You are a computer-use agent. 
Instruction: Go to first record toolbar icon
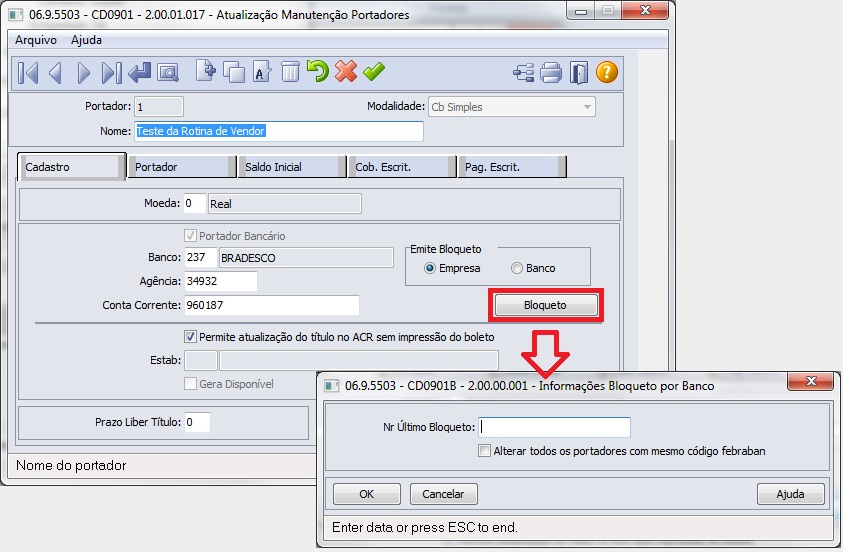28,72
